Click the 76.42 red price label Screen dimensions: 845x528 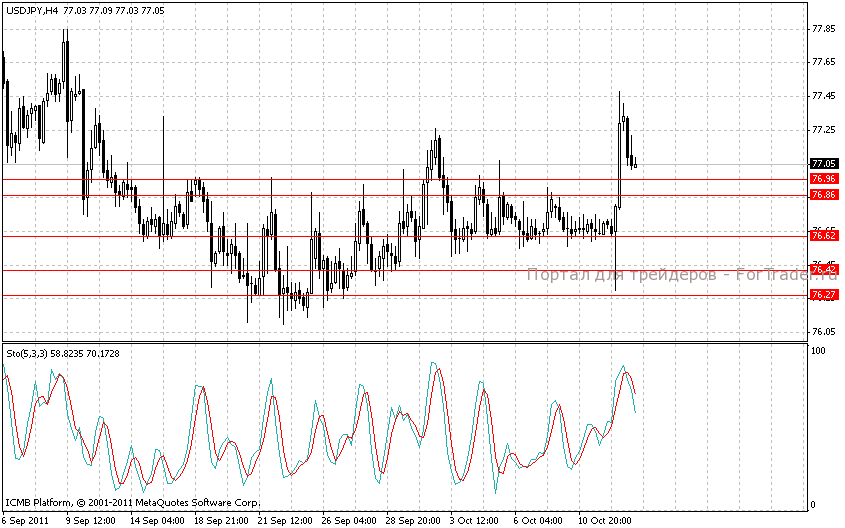pos(823,270)
